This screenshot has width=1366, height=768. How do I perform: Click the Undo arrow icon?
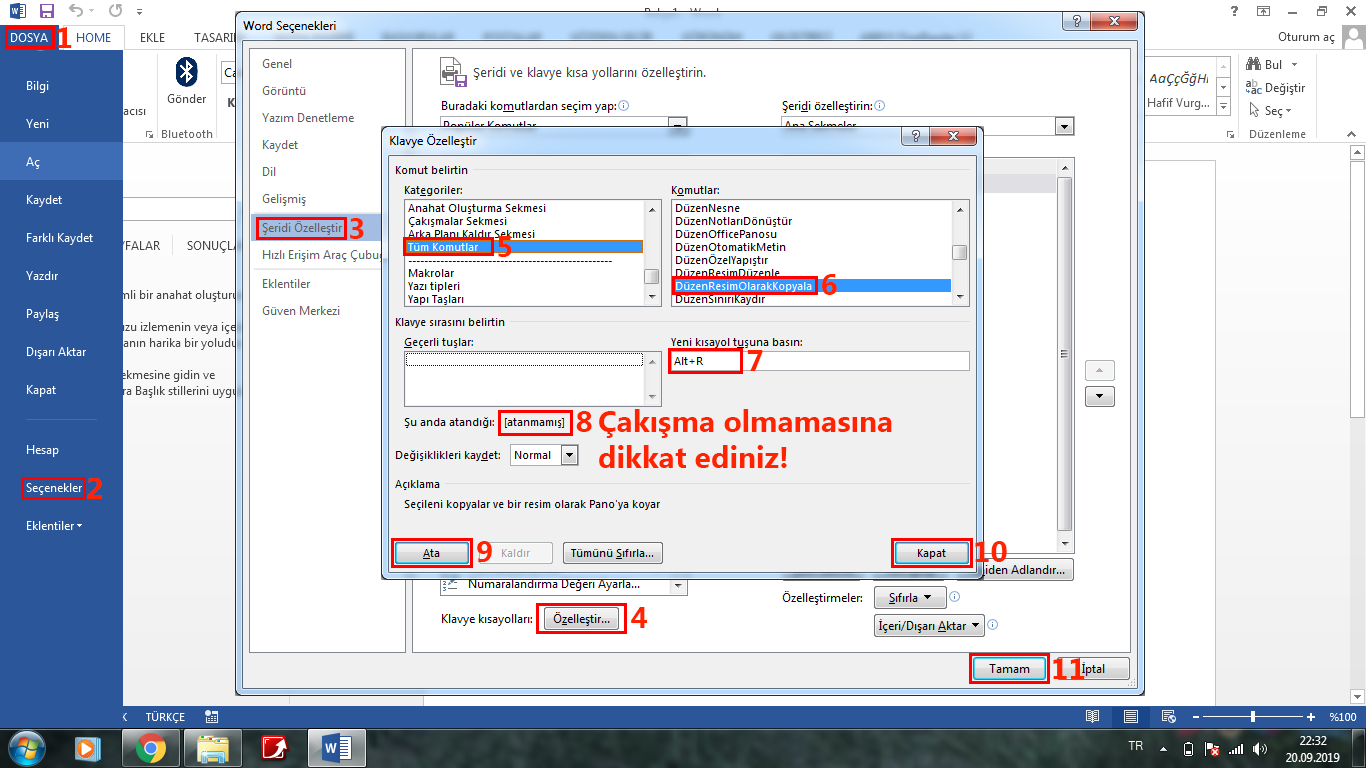pyautogui.click(x=76, y=11)
